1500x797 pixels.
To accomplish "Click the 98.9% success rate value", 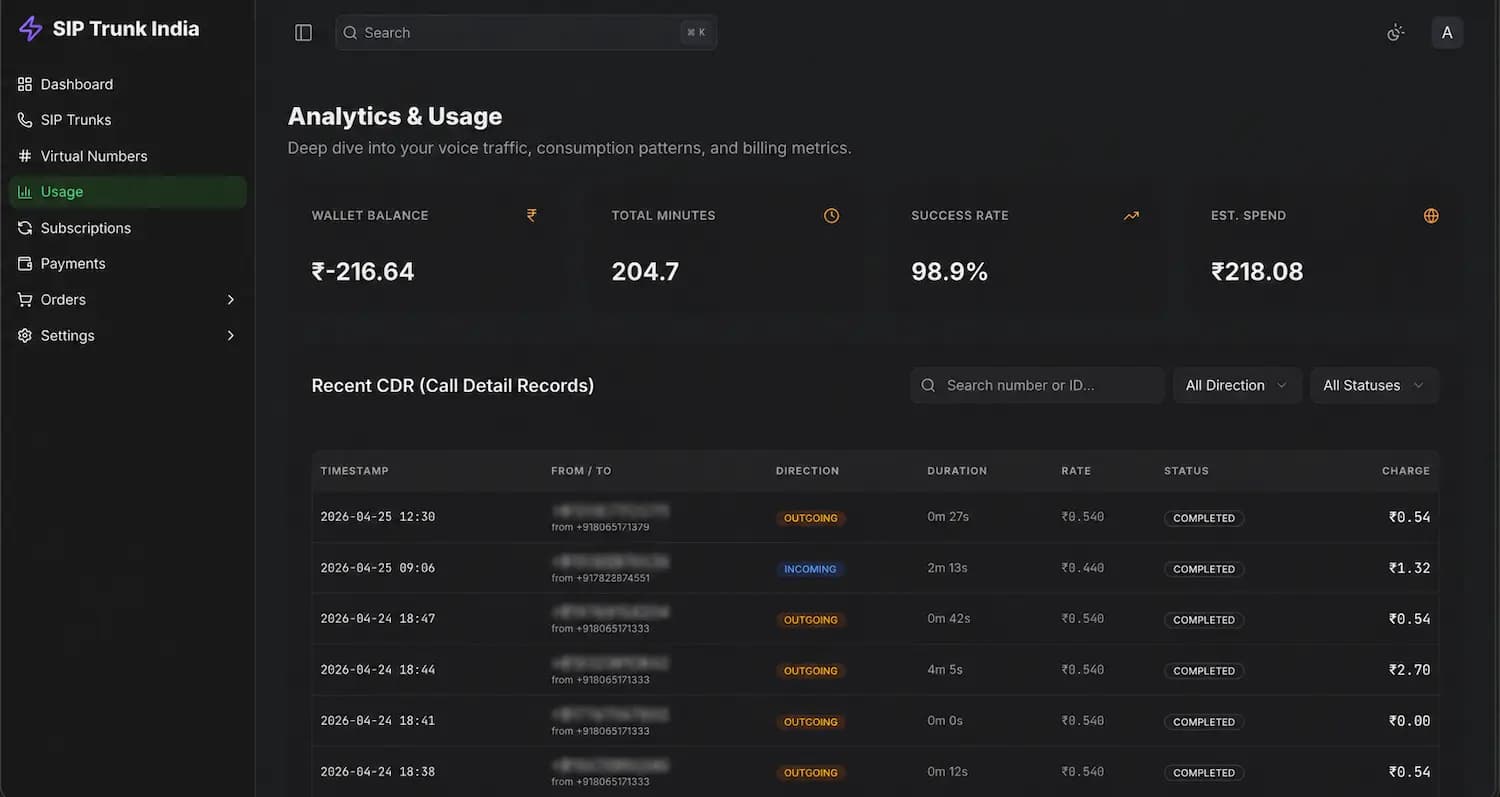I will tap(950, 272).
